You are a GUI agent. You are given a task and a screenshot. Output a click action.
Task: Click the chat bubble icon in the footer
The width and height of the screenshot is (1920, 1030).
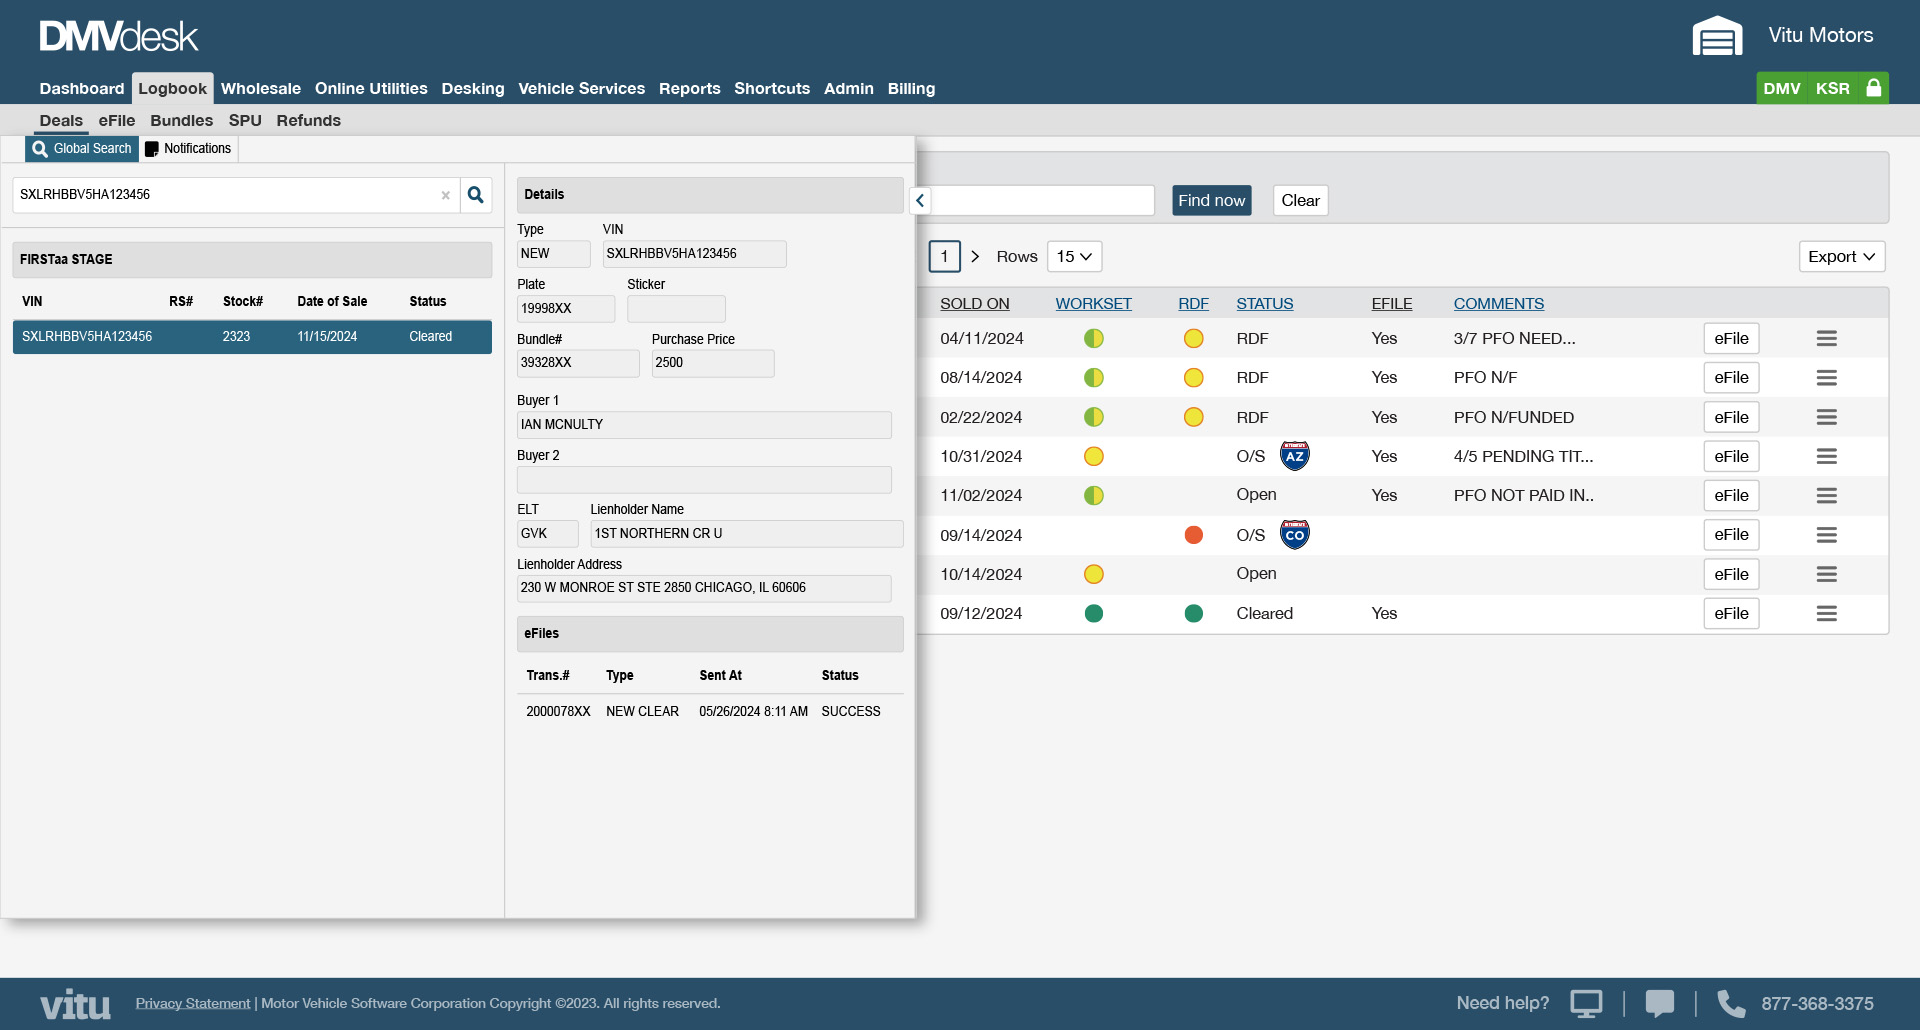[1659, 1003]
